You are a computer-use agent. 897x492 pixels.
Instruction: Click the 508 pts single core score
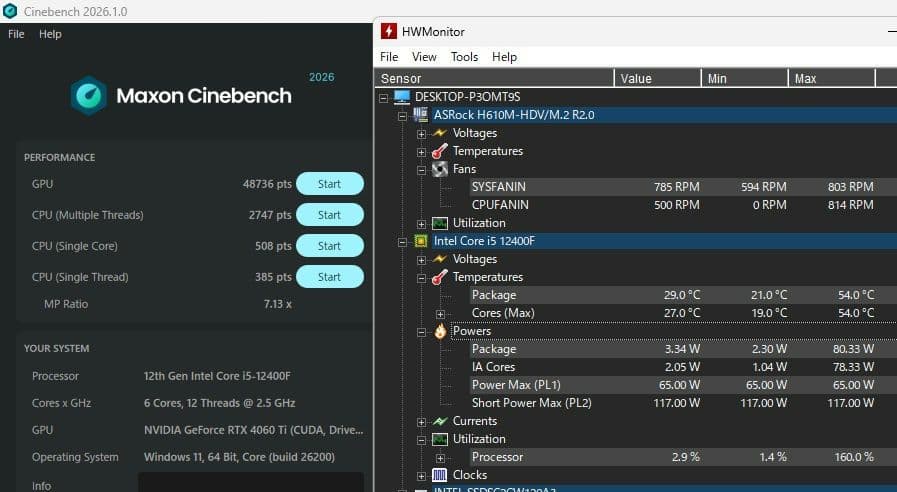click(273, 245)
